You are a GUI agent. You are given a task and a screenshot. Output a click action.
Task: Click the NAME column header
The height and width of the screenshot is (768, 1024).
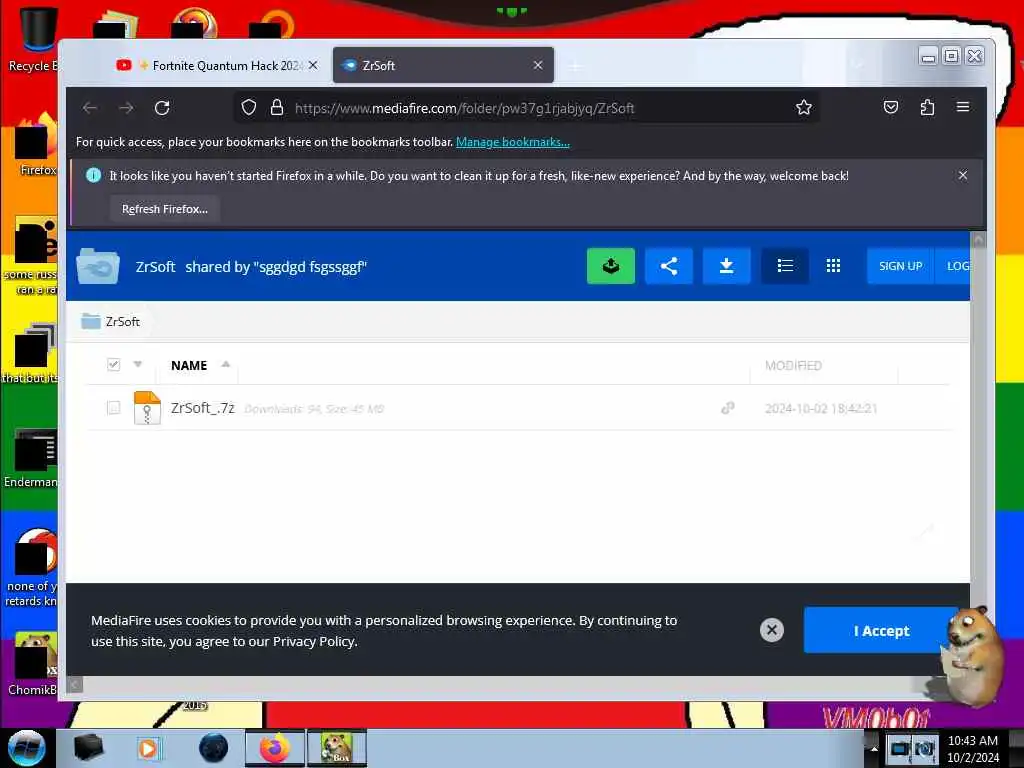click(189, 365)
